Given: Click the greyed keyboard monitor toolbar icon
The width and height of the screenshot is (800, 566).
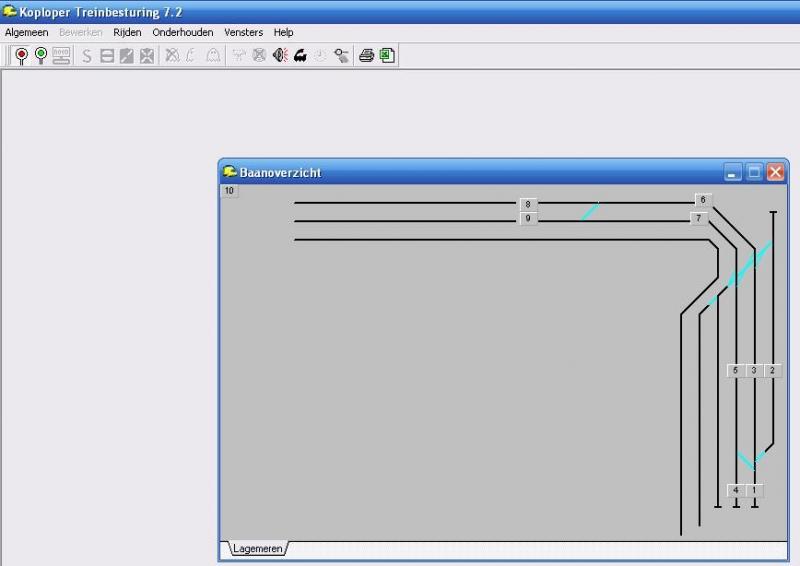Looking at the screenshot, I should tap(61, 55).
